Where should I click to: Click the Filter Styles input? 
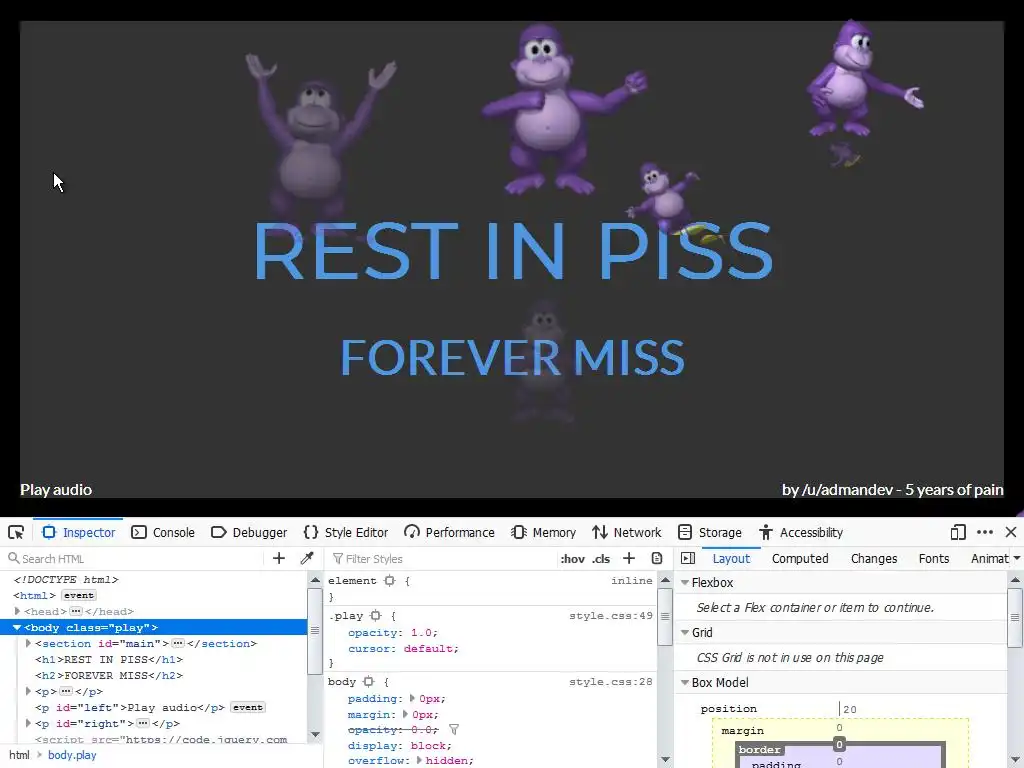[x=441, y=559]
